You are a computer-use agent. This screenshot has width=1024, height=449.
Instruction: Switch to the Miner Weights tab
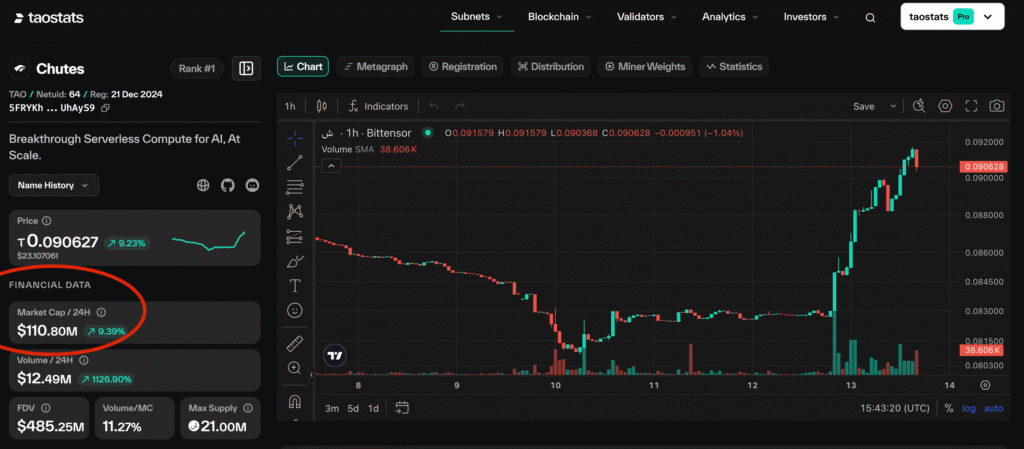point(646,67)
